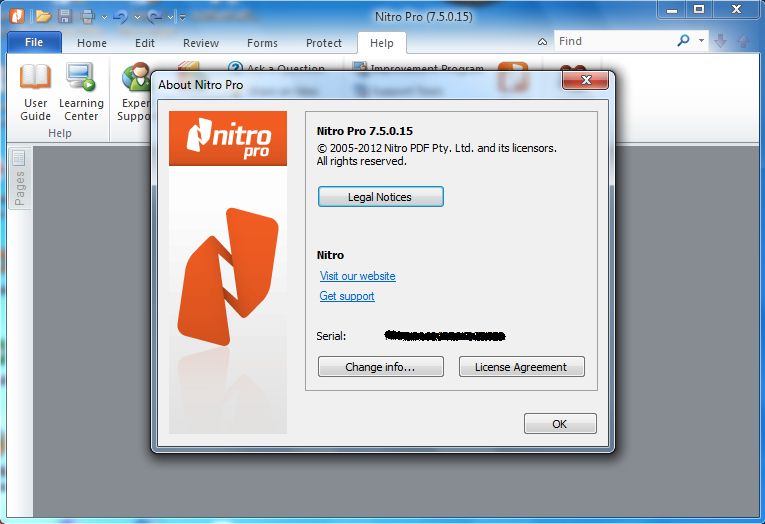The width and height of the screenshot is (765, 524).
Task: Click the nitro pro orange logo banner
Action: pyautogui.click(x=228, y=138)
